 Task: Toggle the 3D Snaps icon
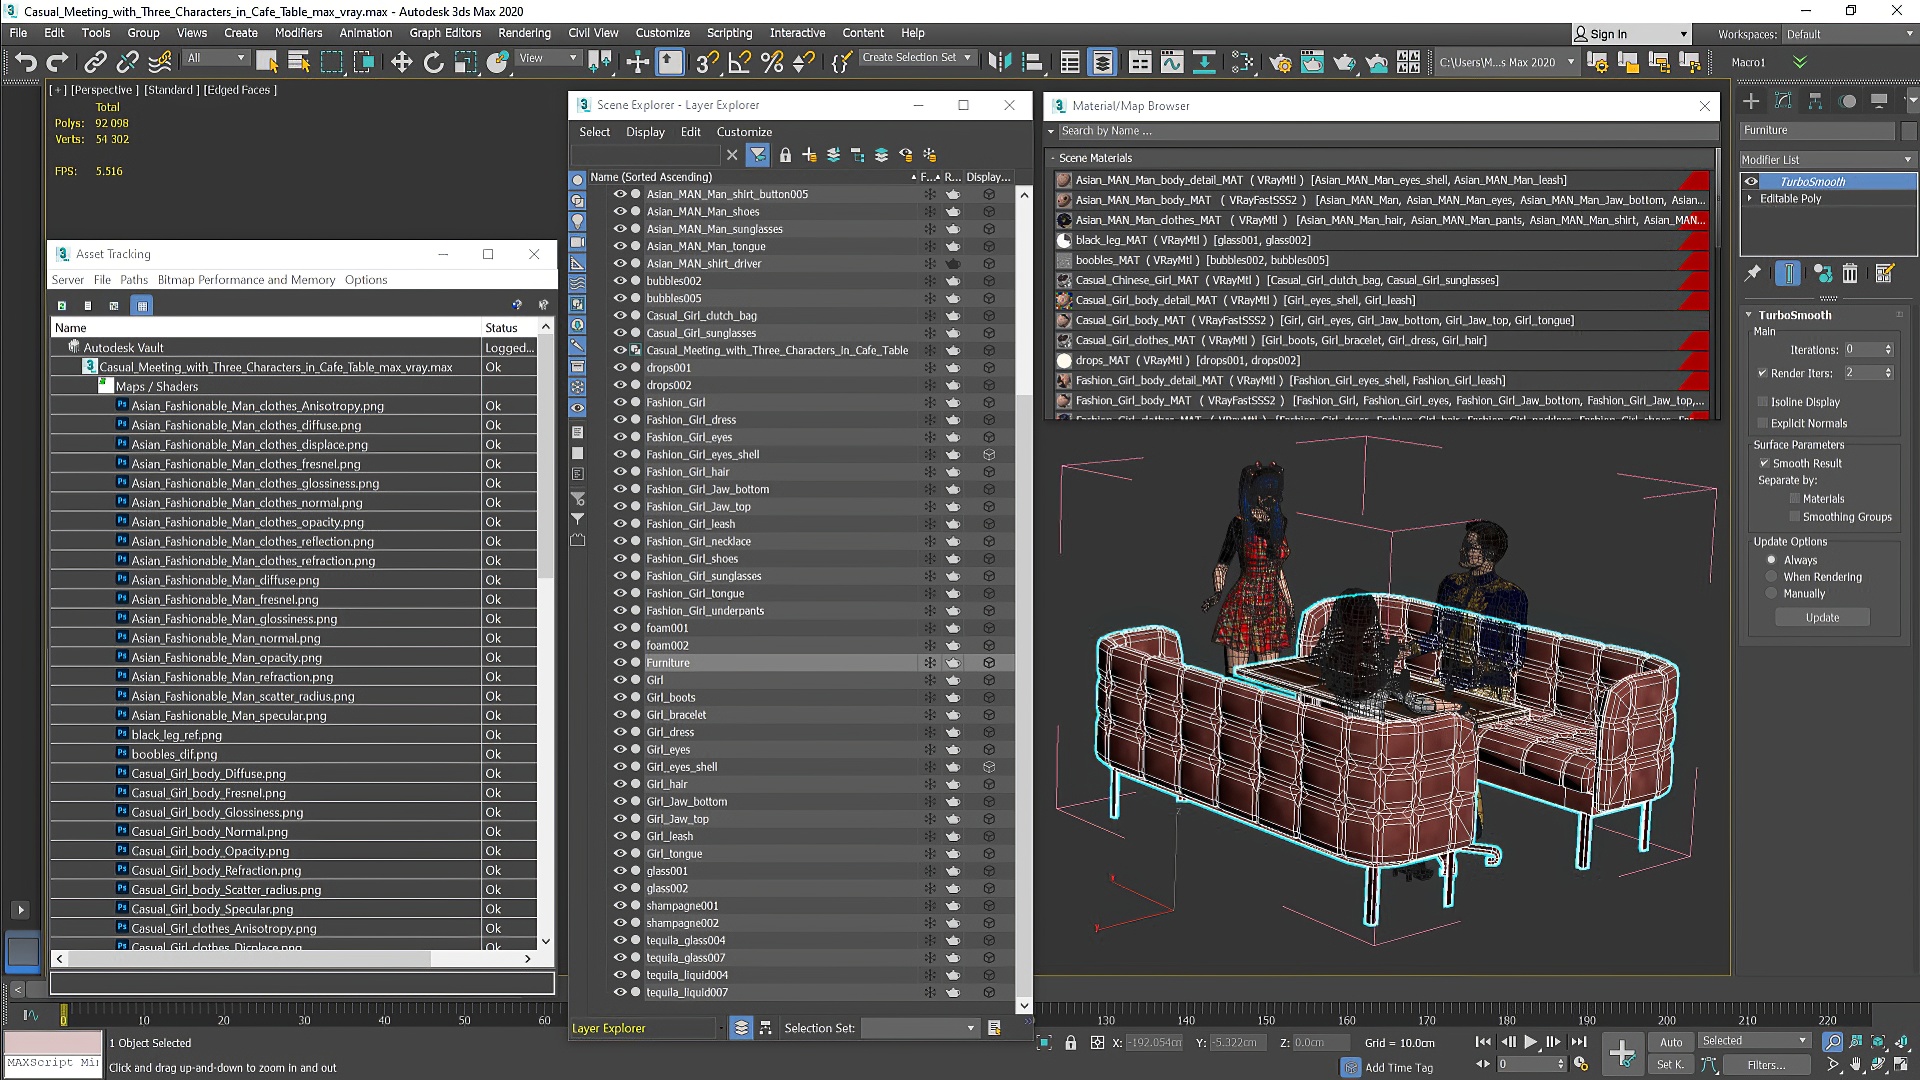pyautogui.click(x=707, y=62)
